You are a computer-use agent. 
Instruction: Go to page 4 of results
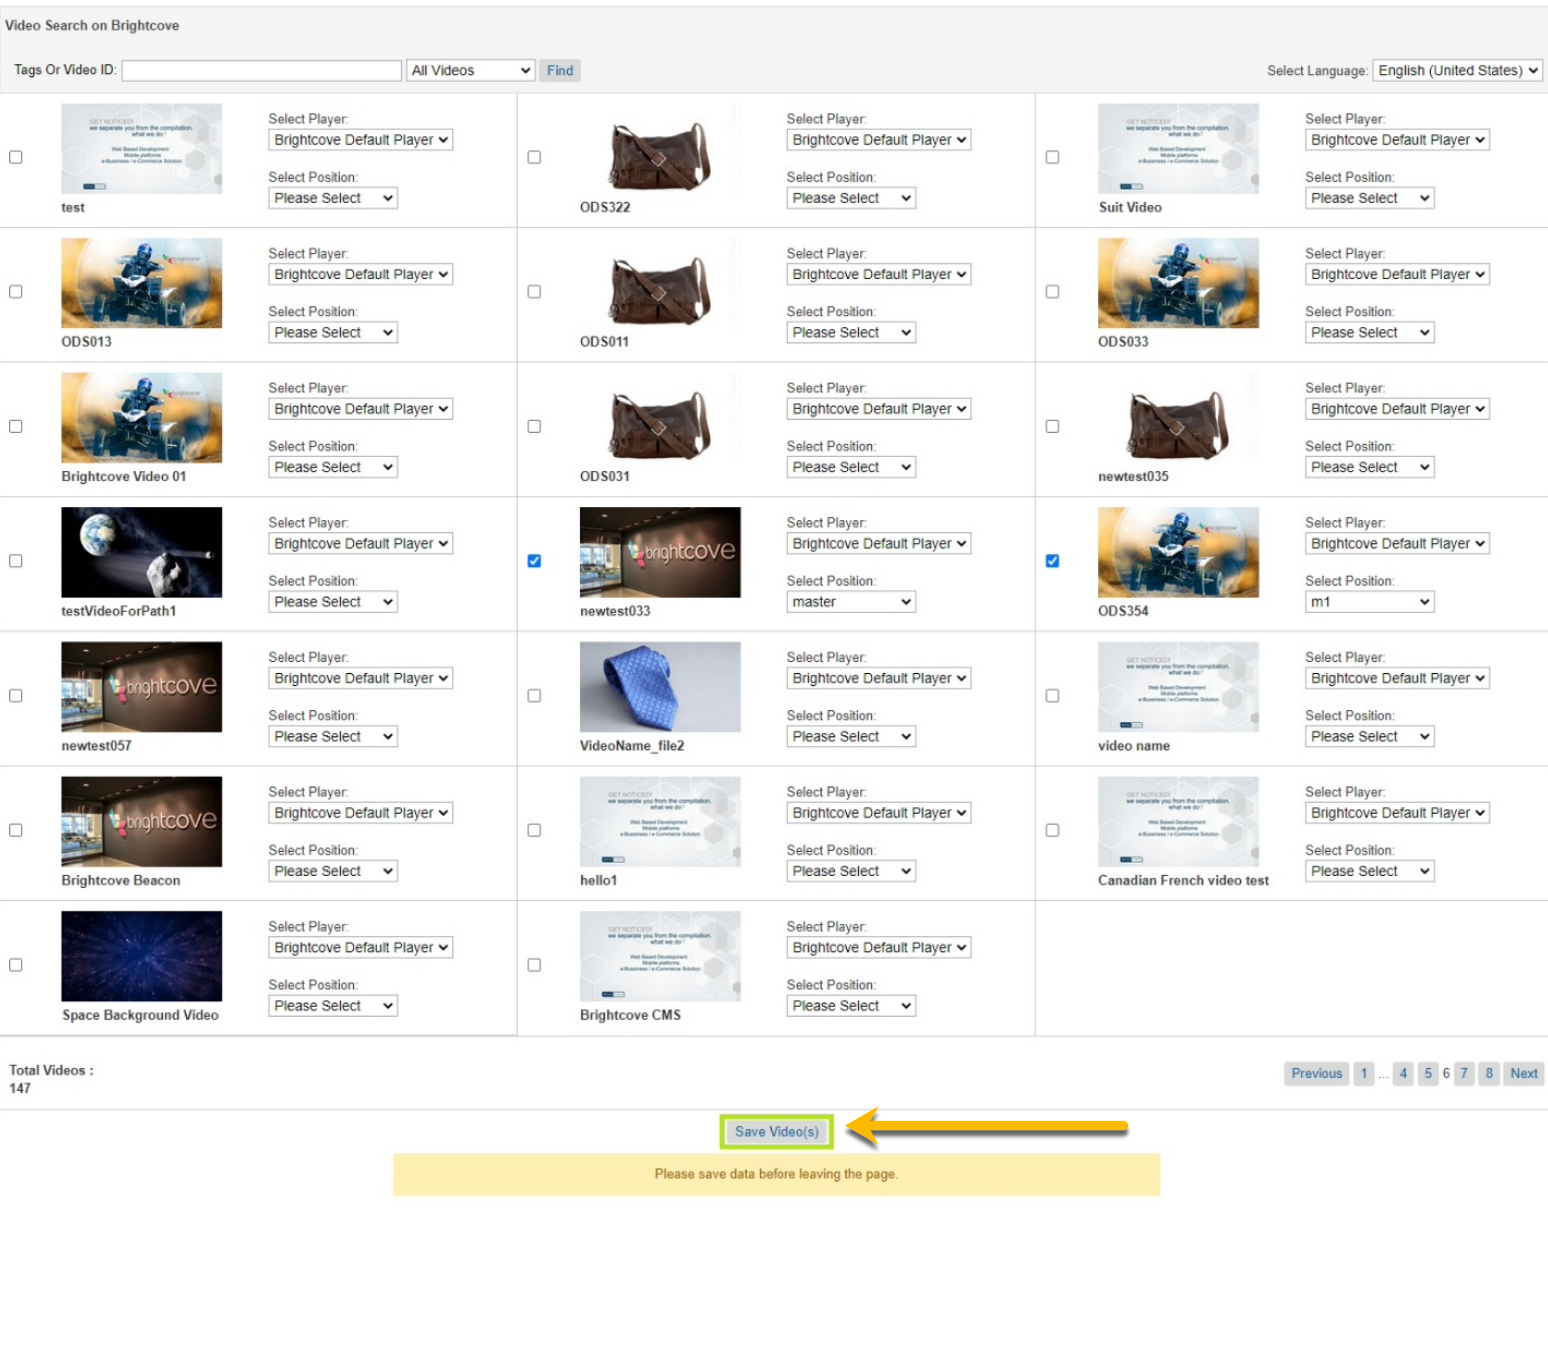[x=1403, y=1073]
